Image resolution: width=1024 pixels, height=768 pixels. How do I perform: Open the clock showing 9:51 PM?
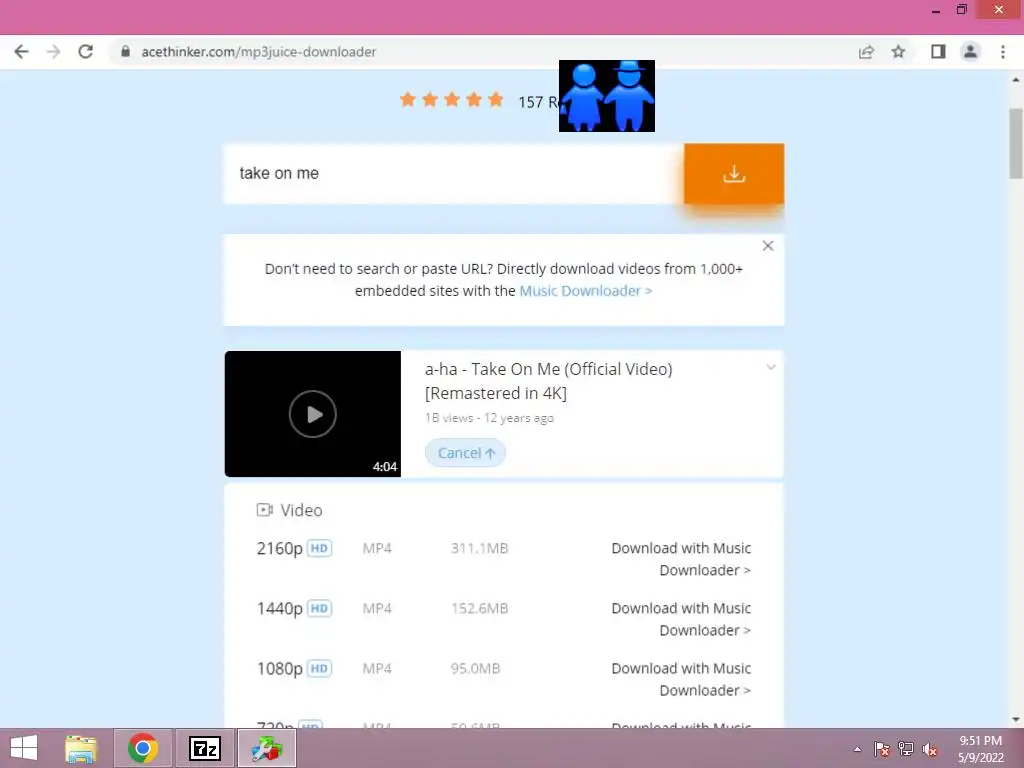980,749
